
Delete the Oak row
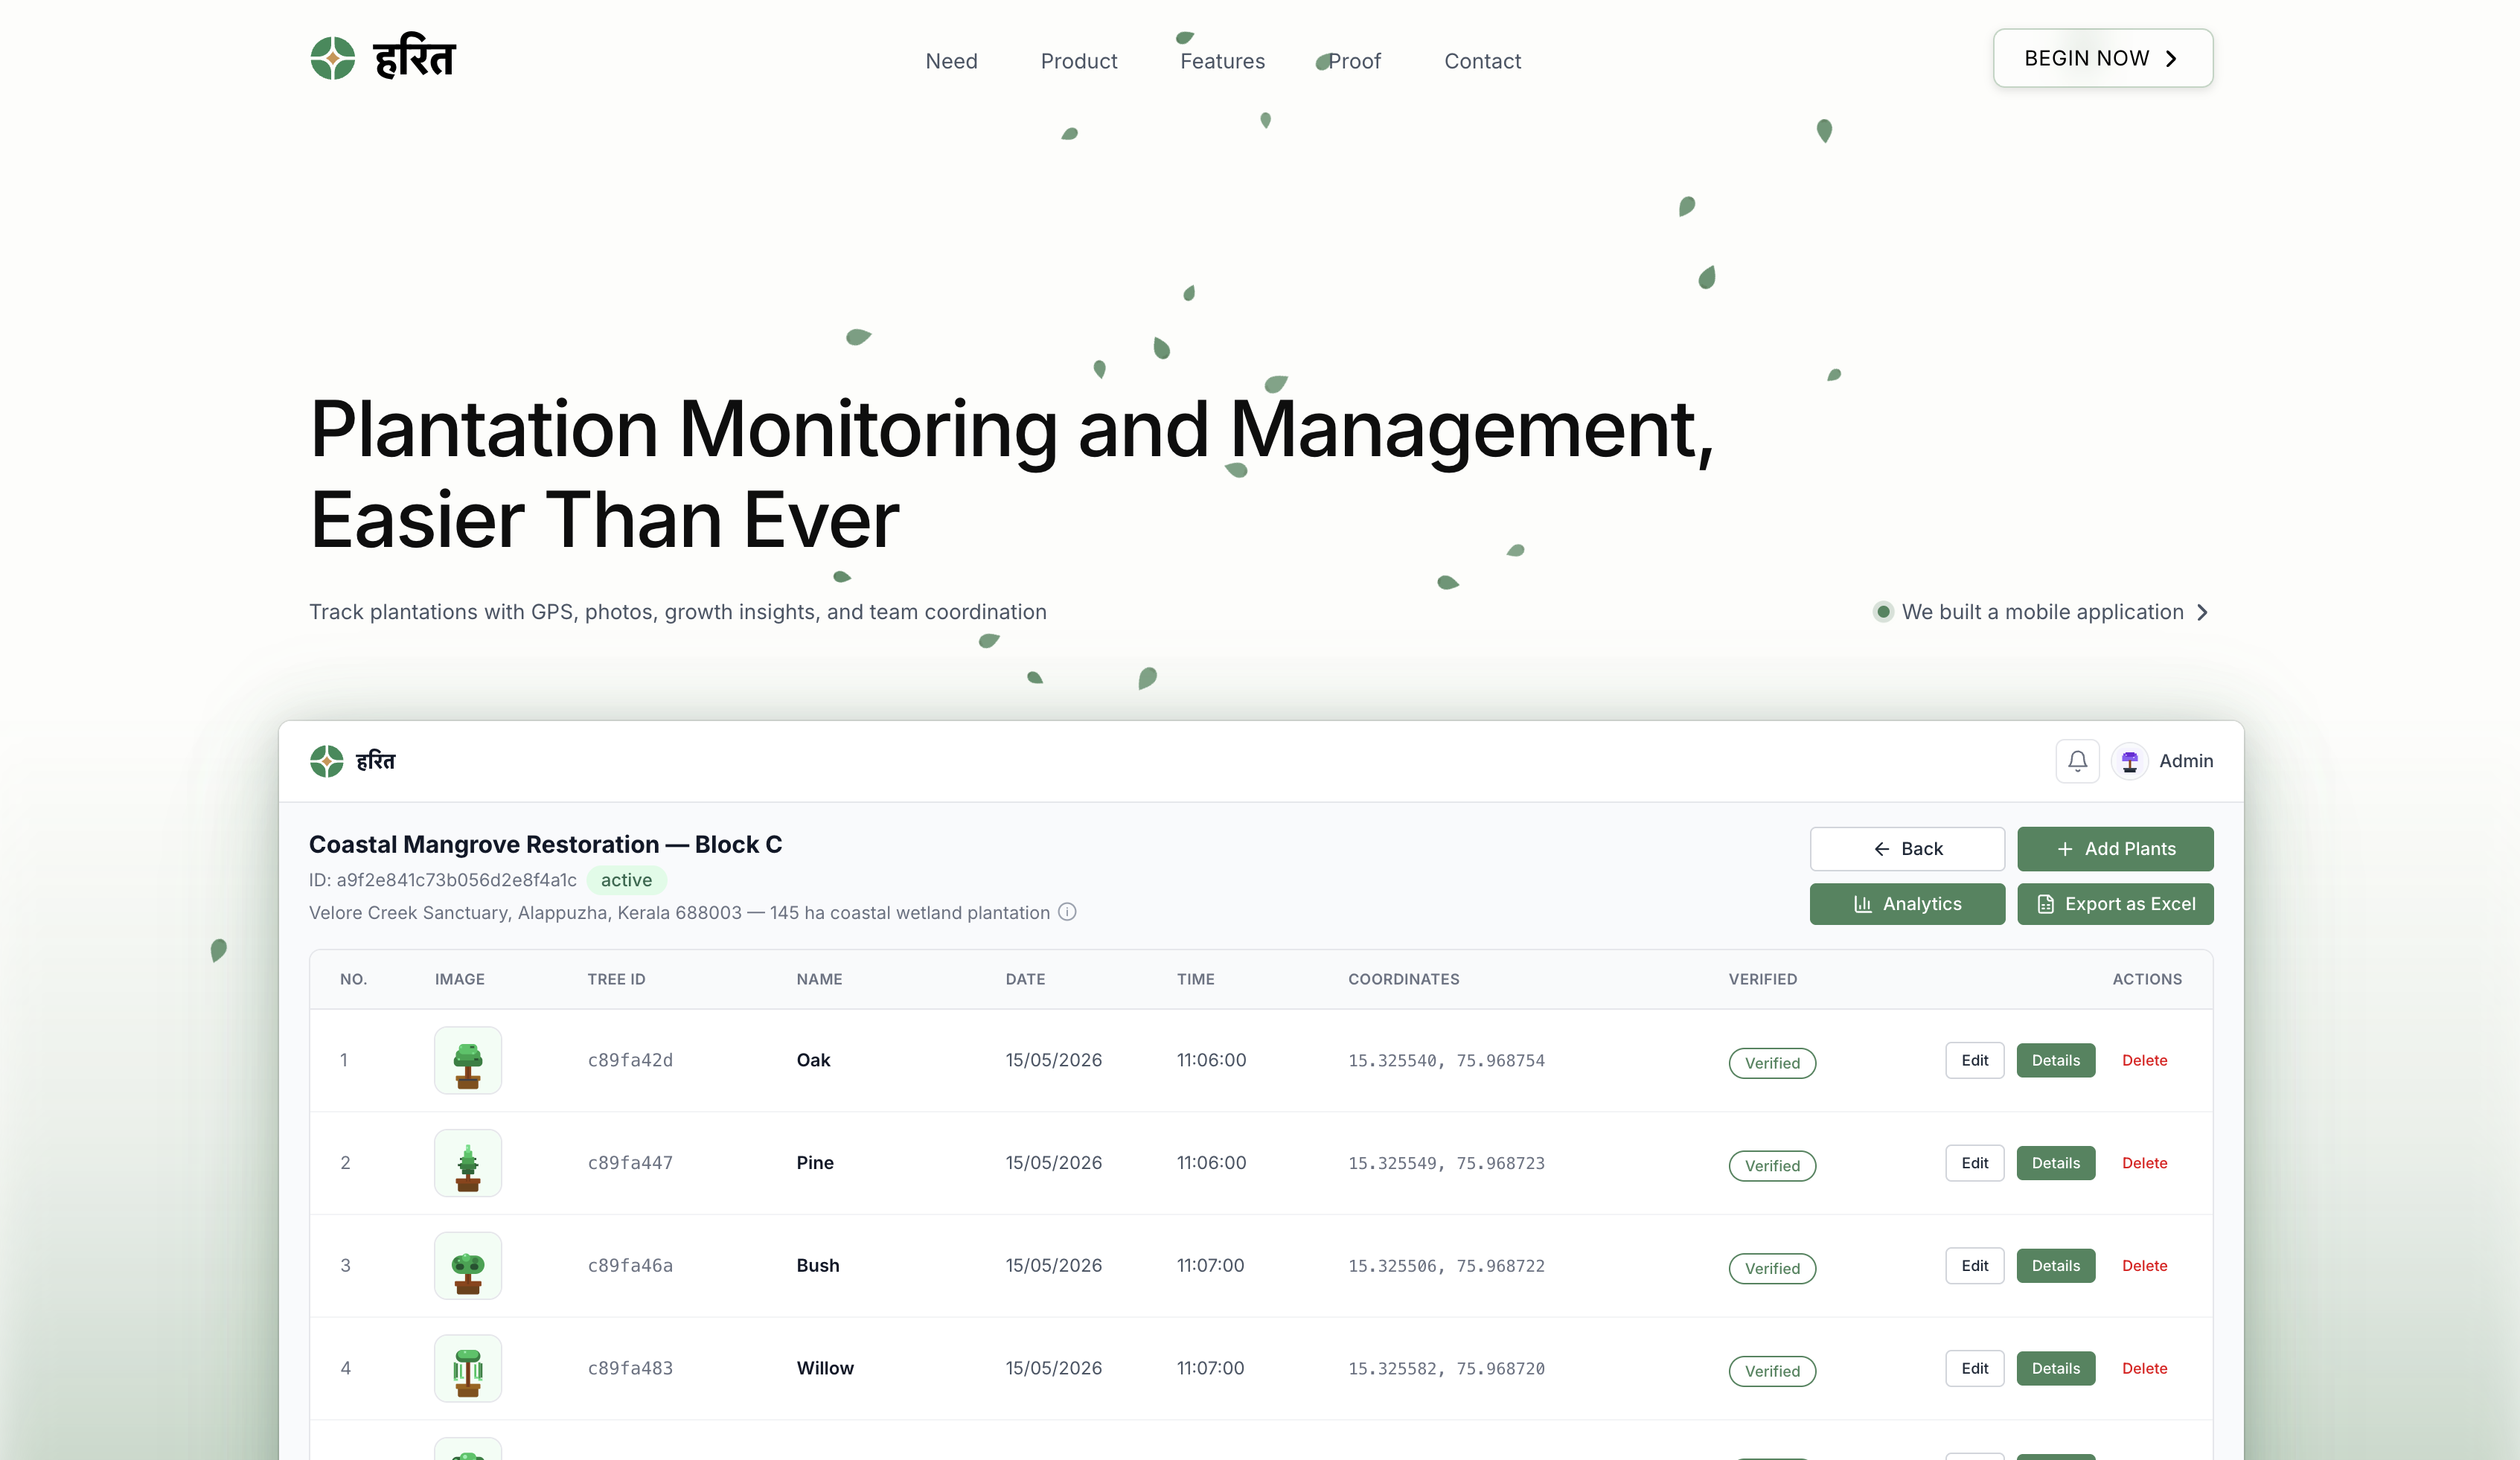tap(2144, 1060)
